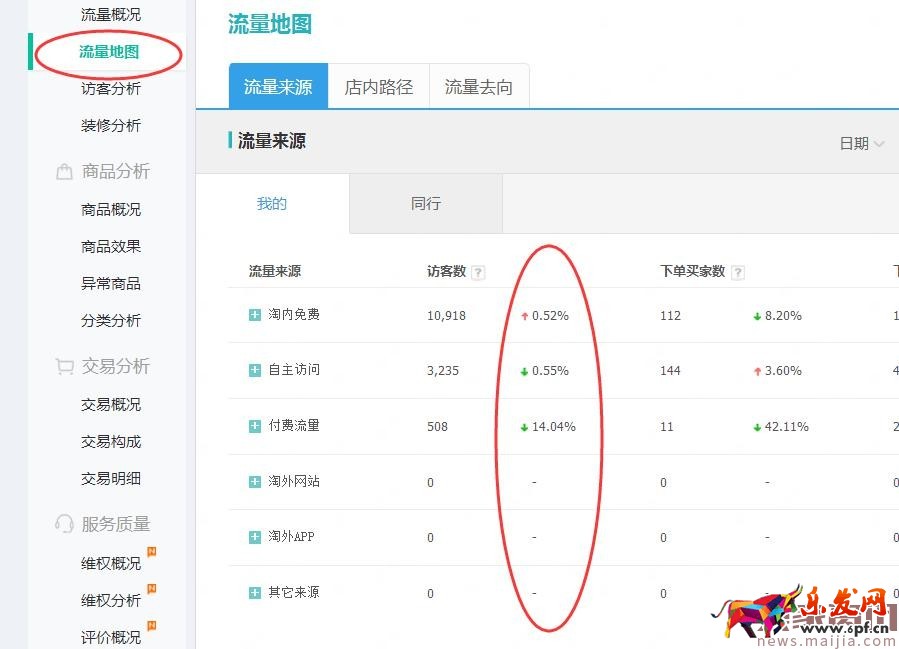Expand the 淘外网站 row
The image size is (899, 649).
(254, 481)
